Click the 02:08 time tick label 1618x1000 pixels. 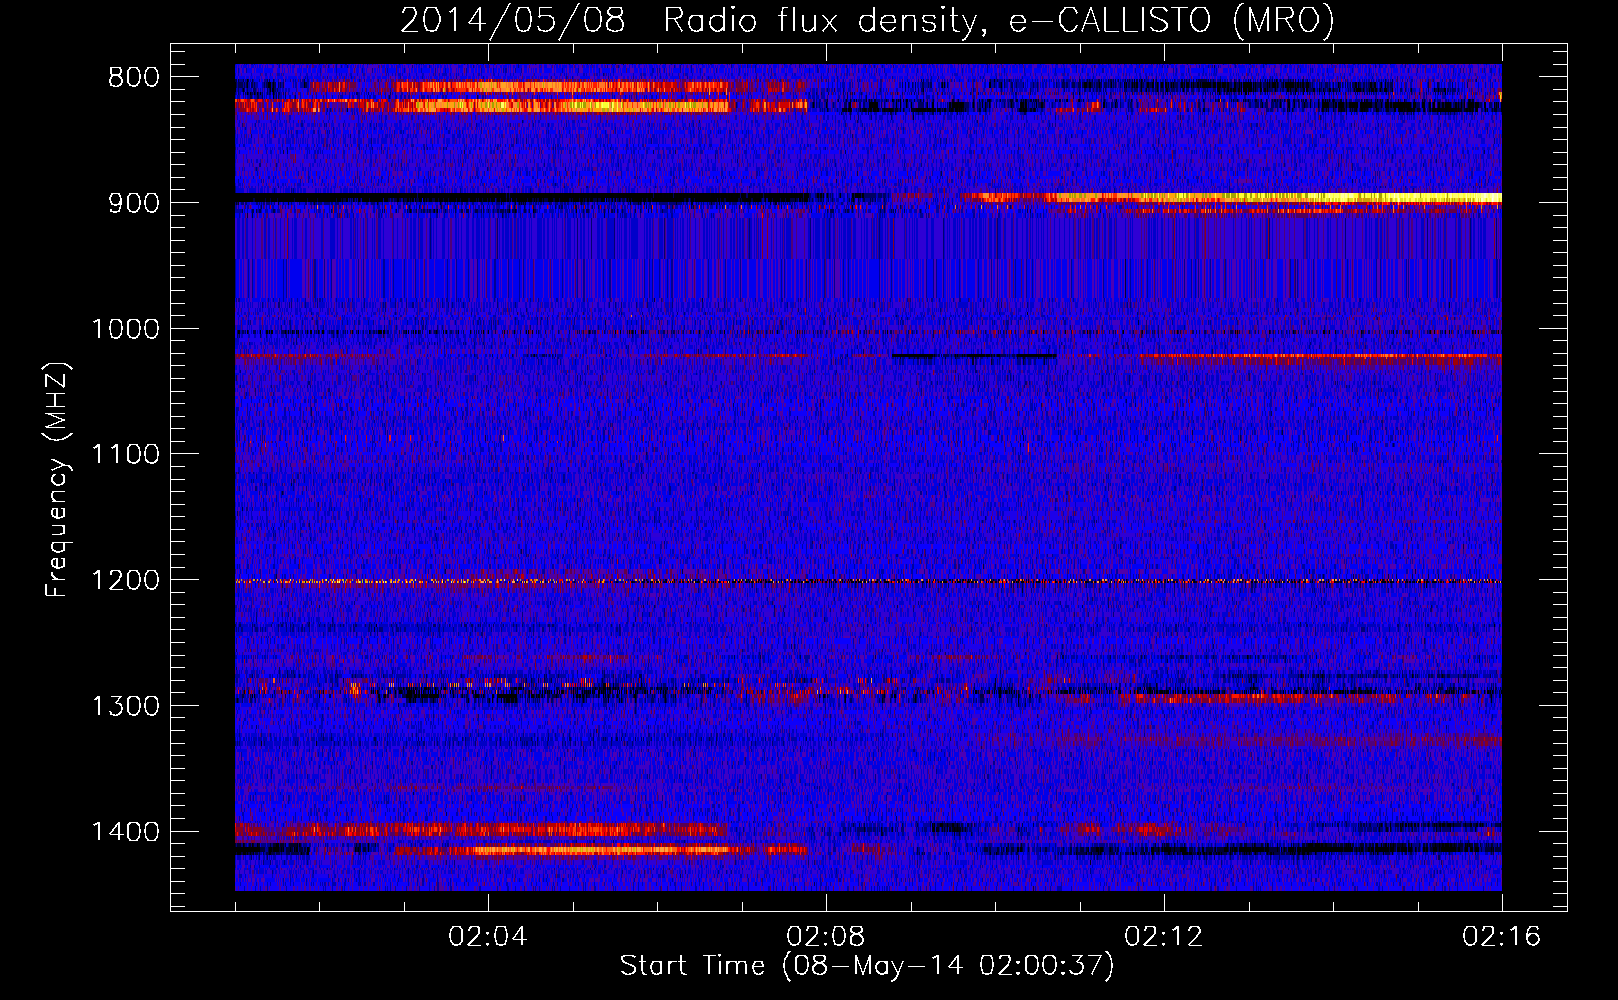(826, 937)
